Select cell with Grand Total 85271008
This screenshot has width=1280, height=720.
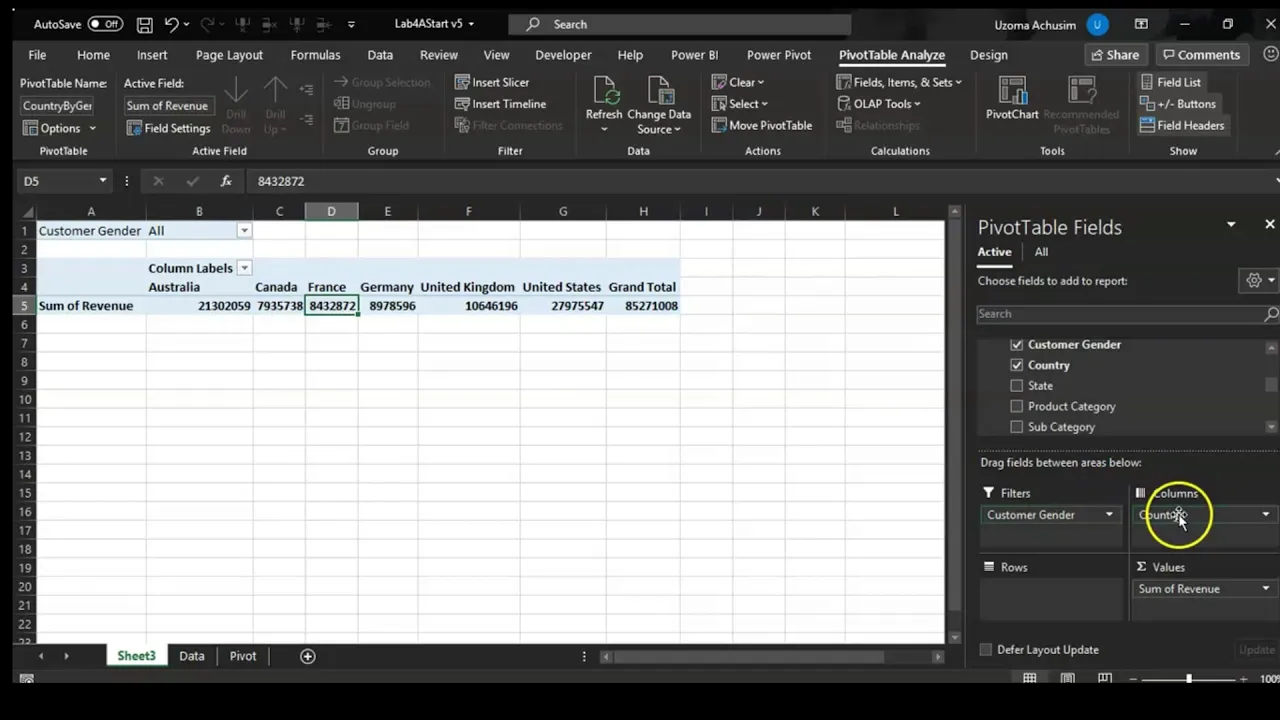[x=643, y=306]
